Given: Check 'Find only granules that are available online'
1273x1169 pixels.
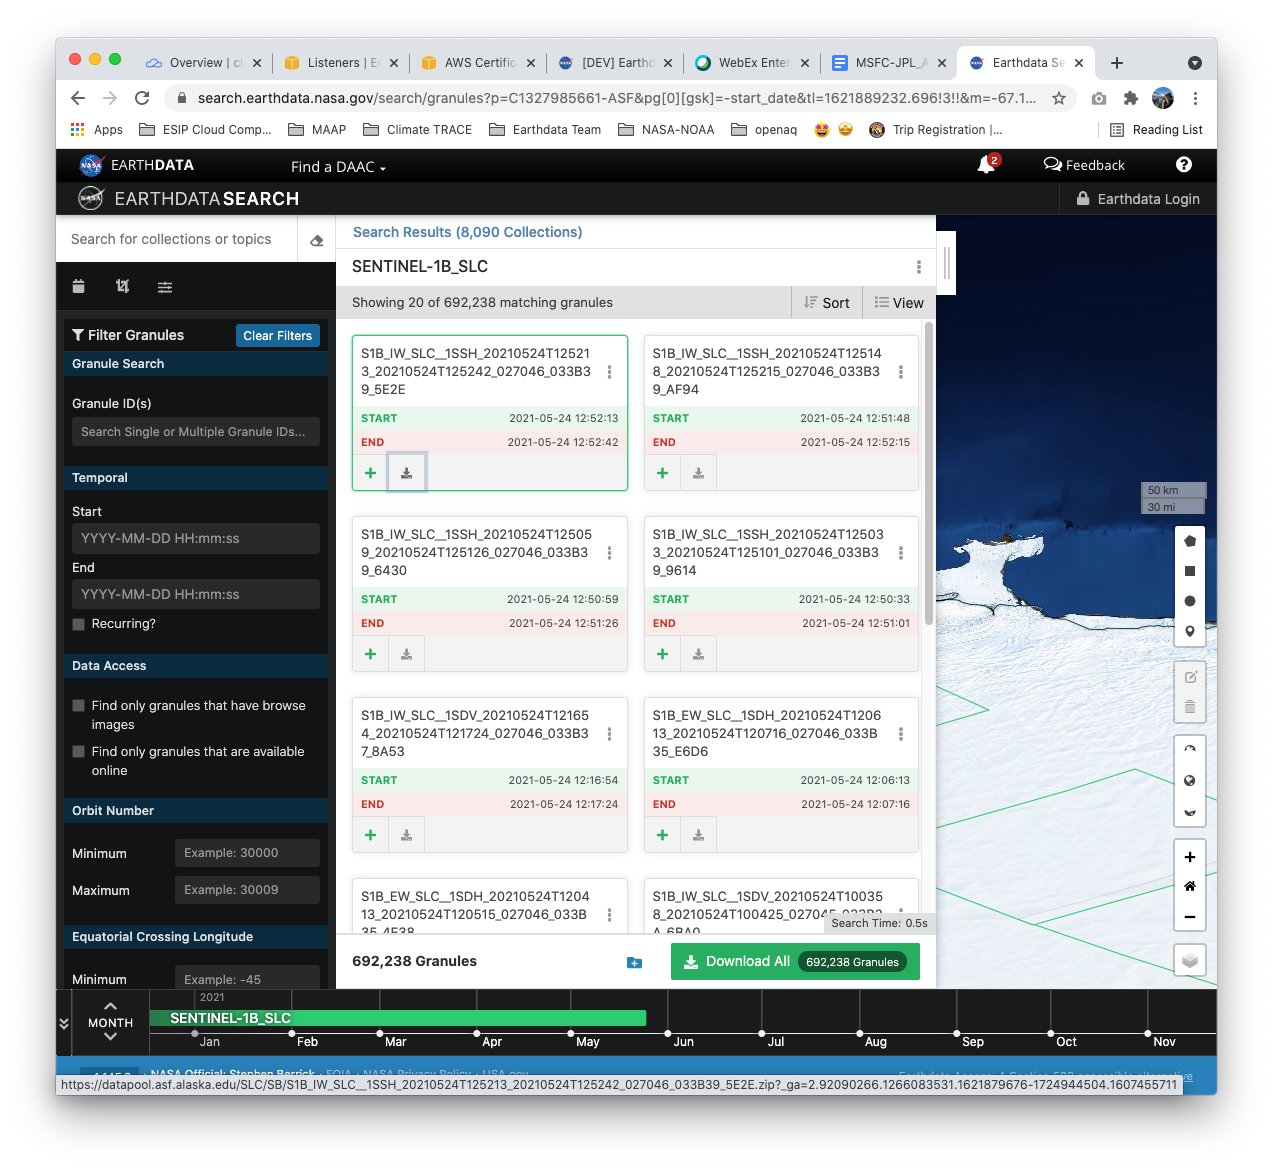Looking at the screenshot, I should (78, 751).
